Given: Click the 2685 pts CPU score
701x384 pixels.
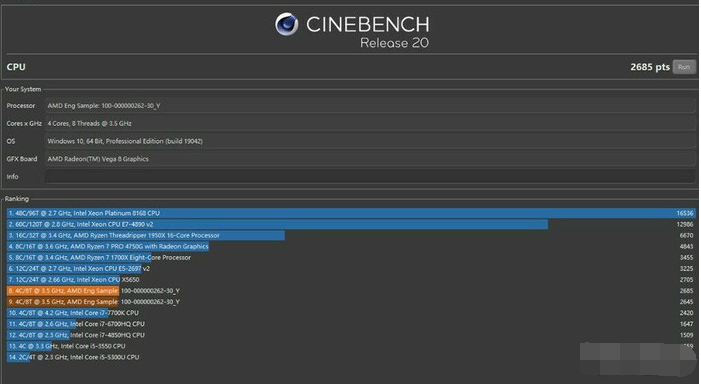Looking at the screenshot, I should pos(650,67).
